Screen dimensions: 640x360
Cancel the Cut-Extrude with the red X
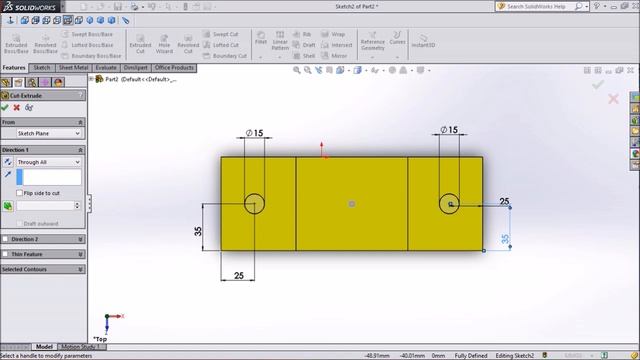[17, 108]
